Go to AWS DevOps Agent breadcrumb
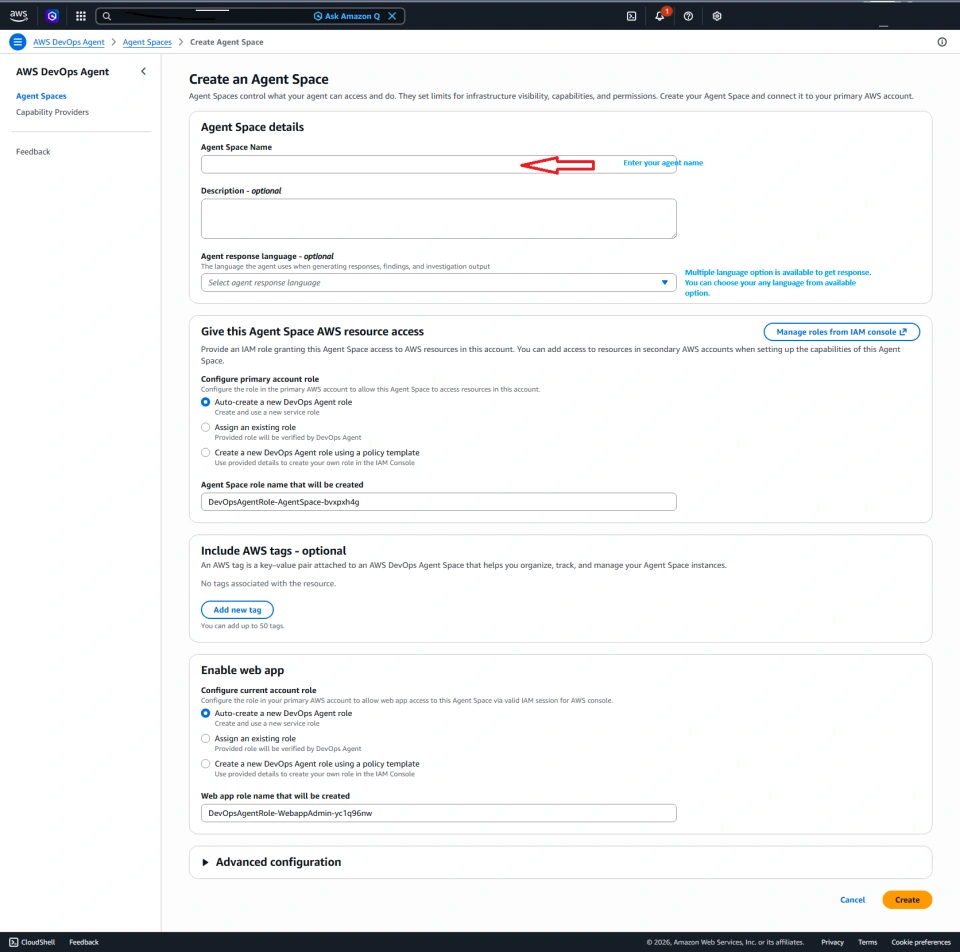The height and width of the screenshot is (952, 960). tap(69, 42)
